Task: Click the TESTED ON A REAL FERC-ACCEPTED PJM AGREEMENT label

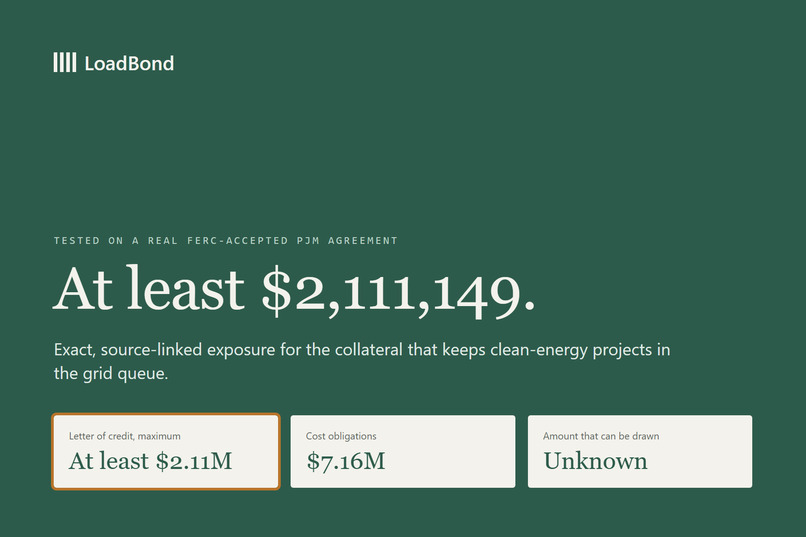Action: pyautogui.click(x=226, y=240)
